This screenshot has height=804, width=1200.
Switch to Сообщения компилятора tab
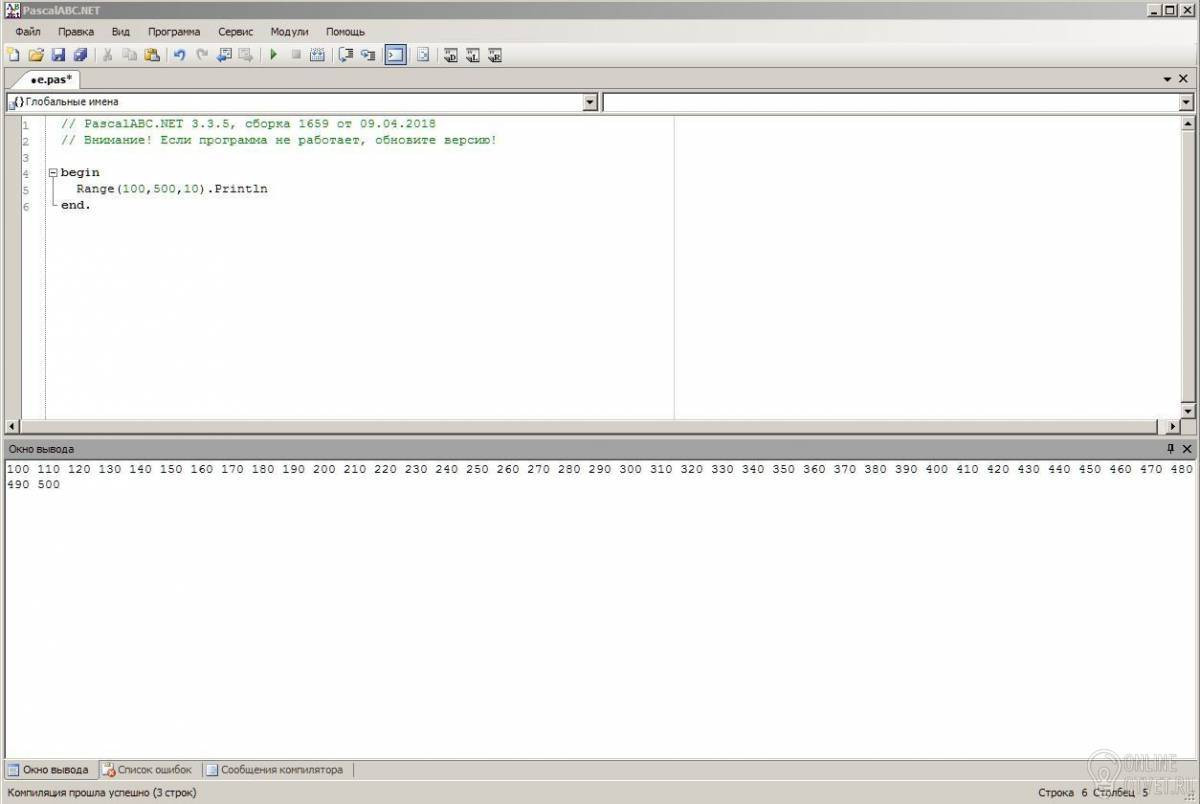[x=275, y=770]
